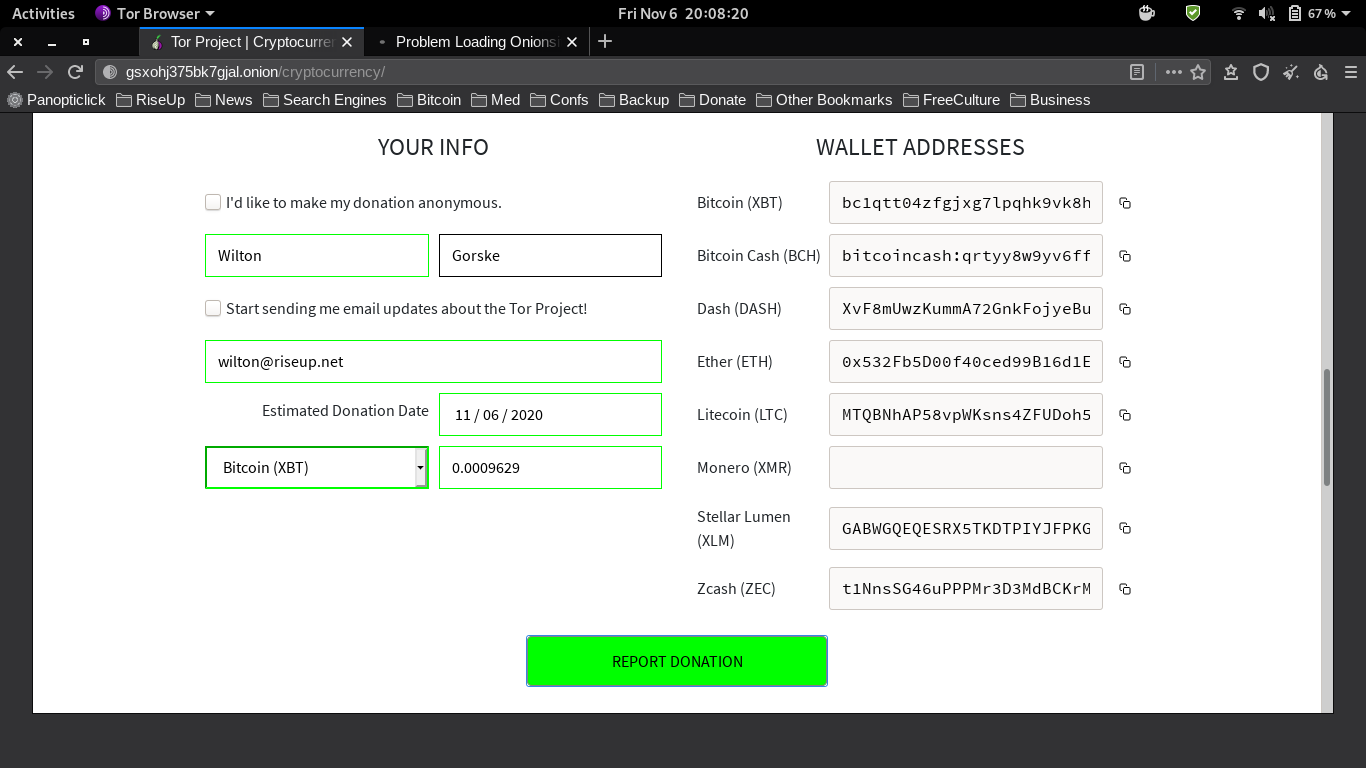This screenshot has height=768, width=1366.
Task: Open the Med bookmarks folder
Action: (x=496, y=100)
